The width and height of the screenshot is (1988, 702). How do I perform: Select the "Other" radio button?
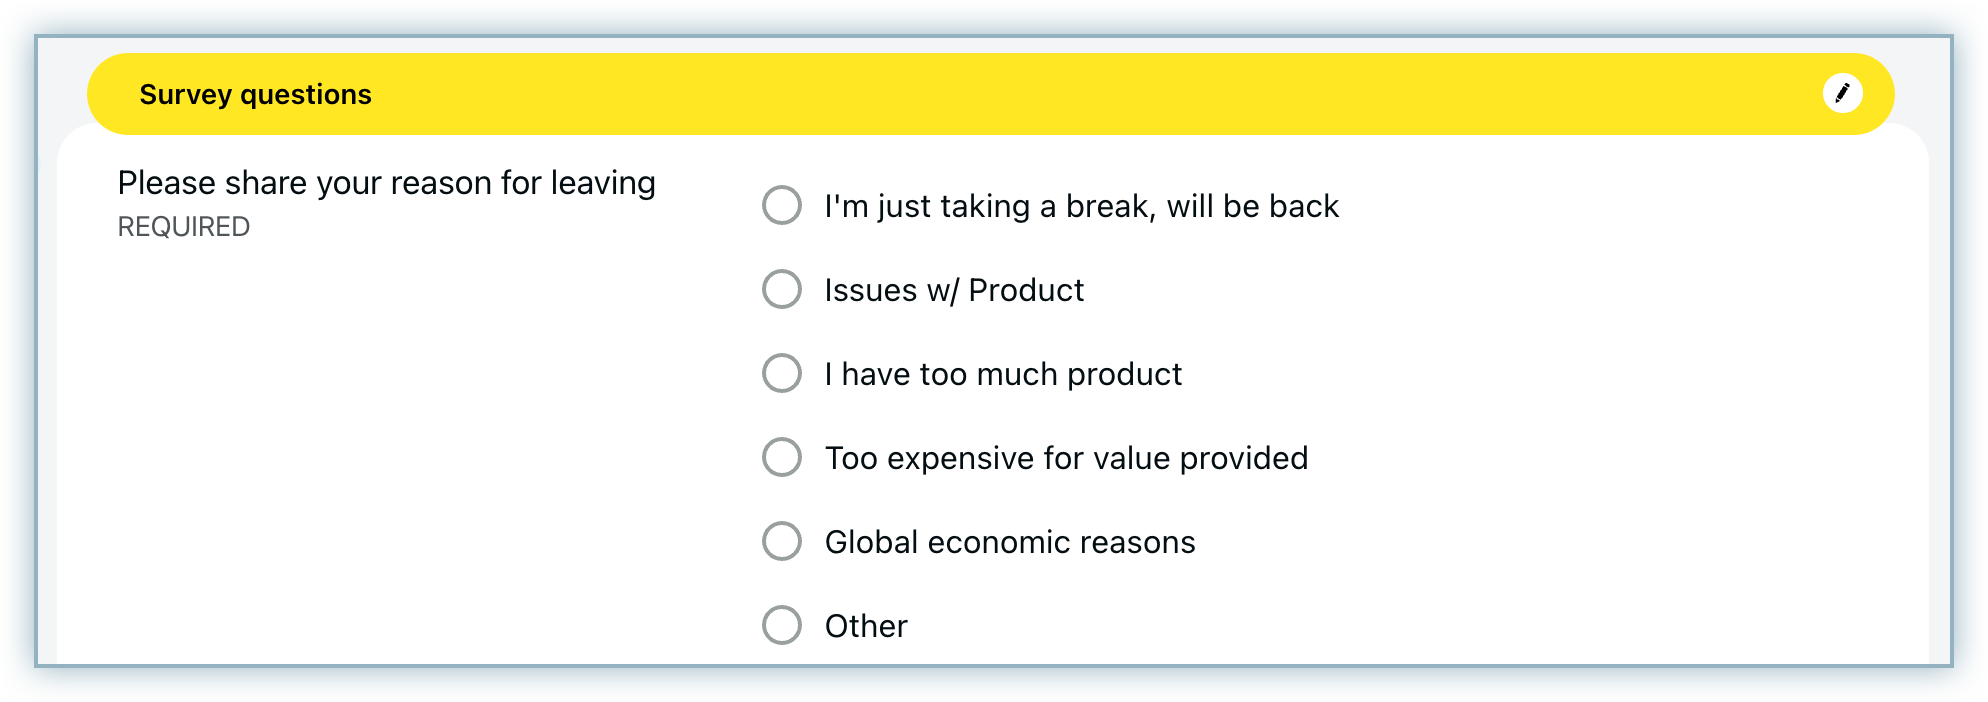[x=782, y=626]
